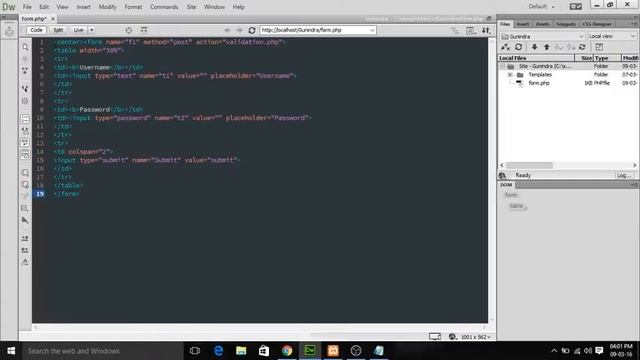This screenshot has width=640, height=360.
Task: Toggle line numbers in code toolbar
Action: tap(25, 119)
